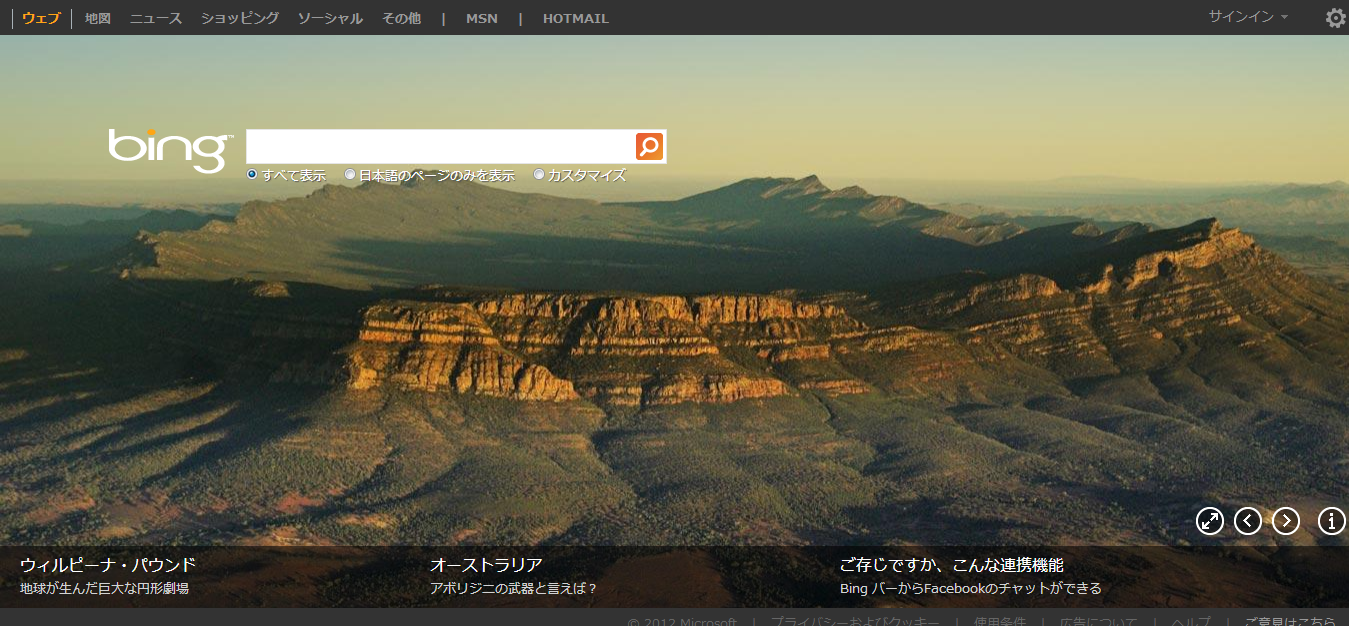Expand the サインイン dropdown
Viewport: 1349px width, 626px height.
pos(1248,17)
